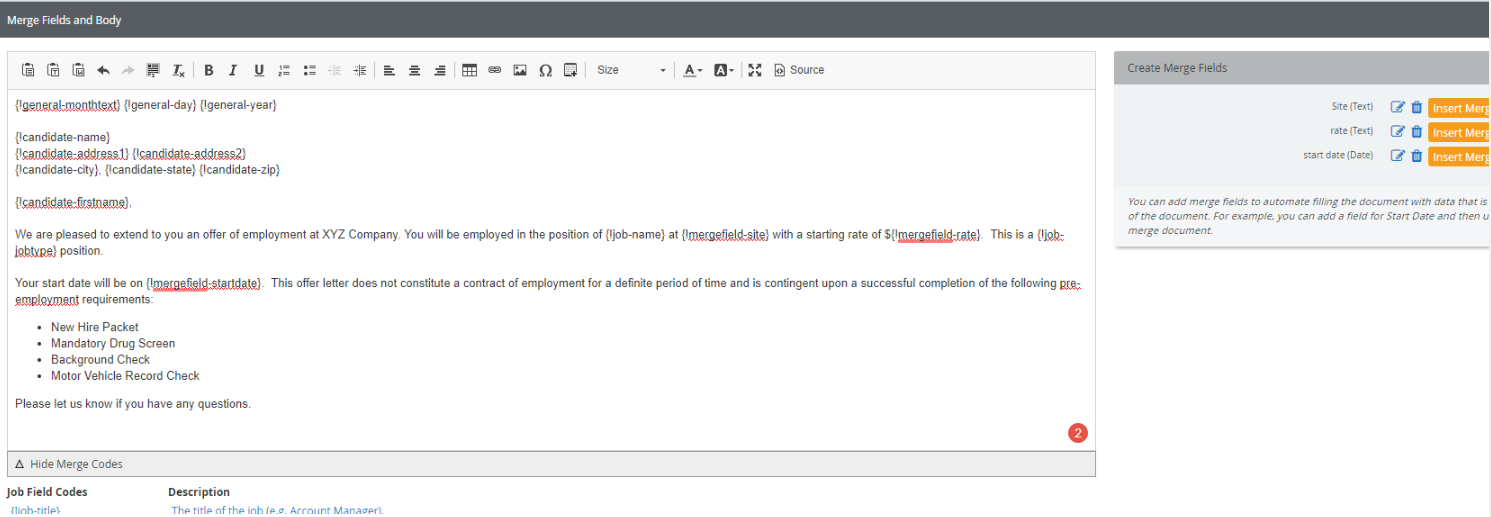
Task: Click the Undo arrow in editor toolbar
Action: [x=103, y=70]
